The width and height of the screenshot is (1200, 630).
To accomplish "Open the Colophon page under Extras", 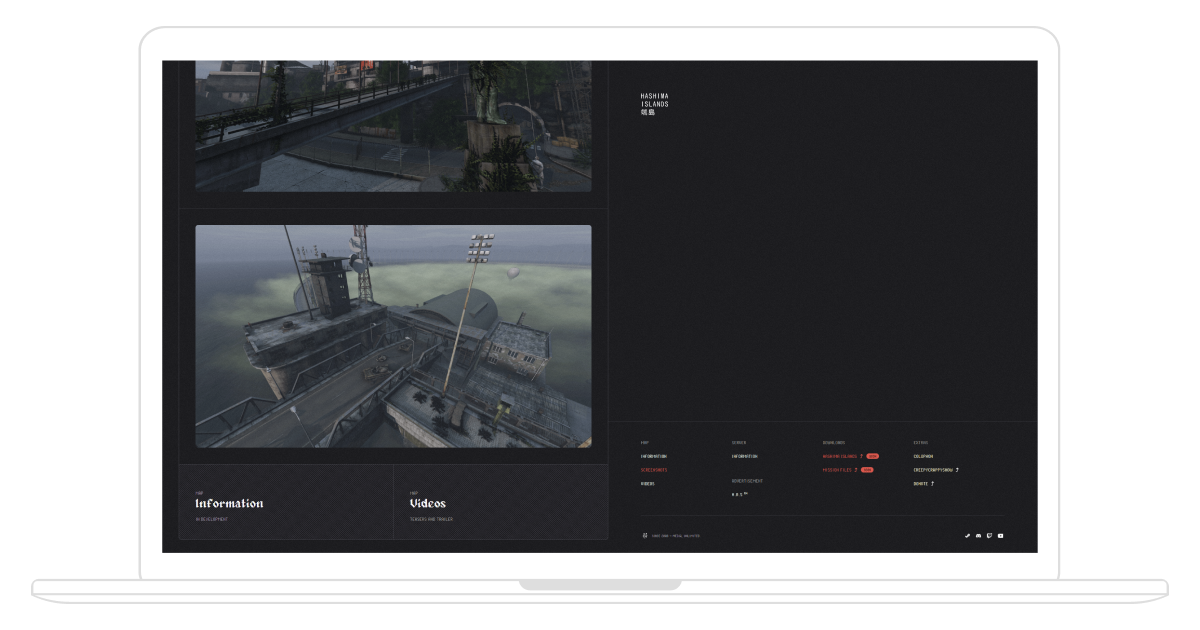I will [x=925, y=455].
